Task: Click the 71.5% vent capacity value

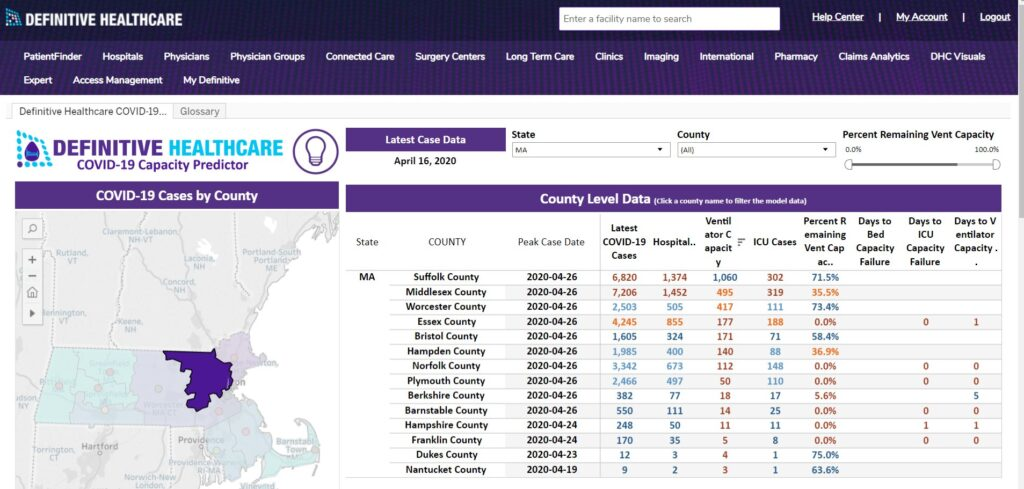Action: [x=825, y=277]
